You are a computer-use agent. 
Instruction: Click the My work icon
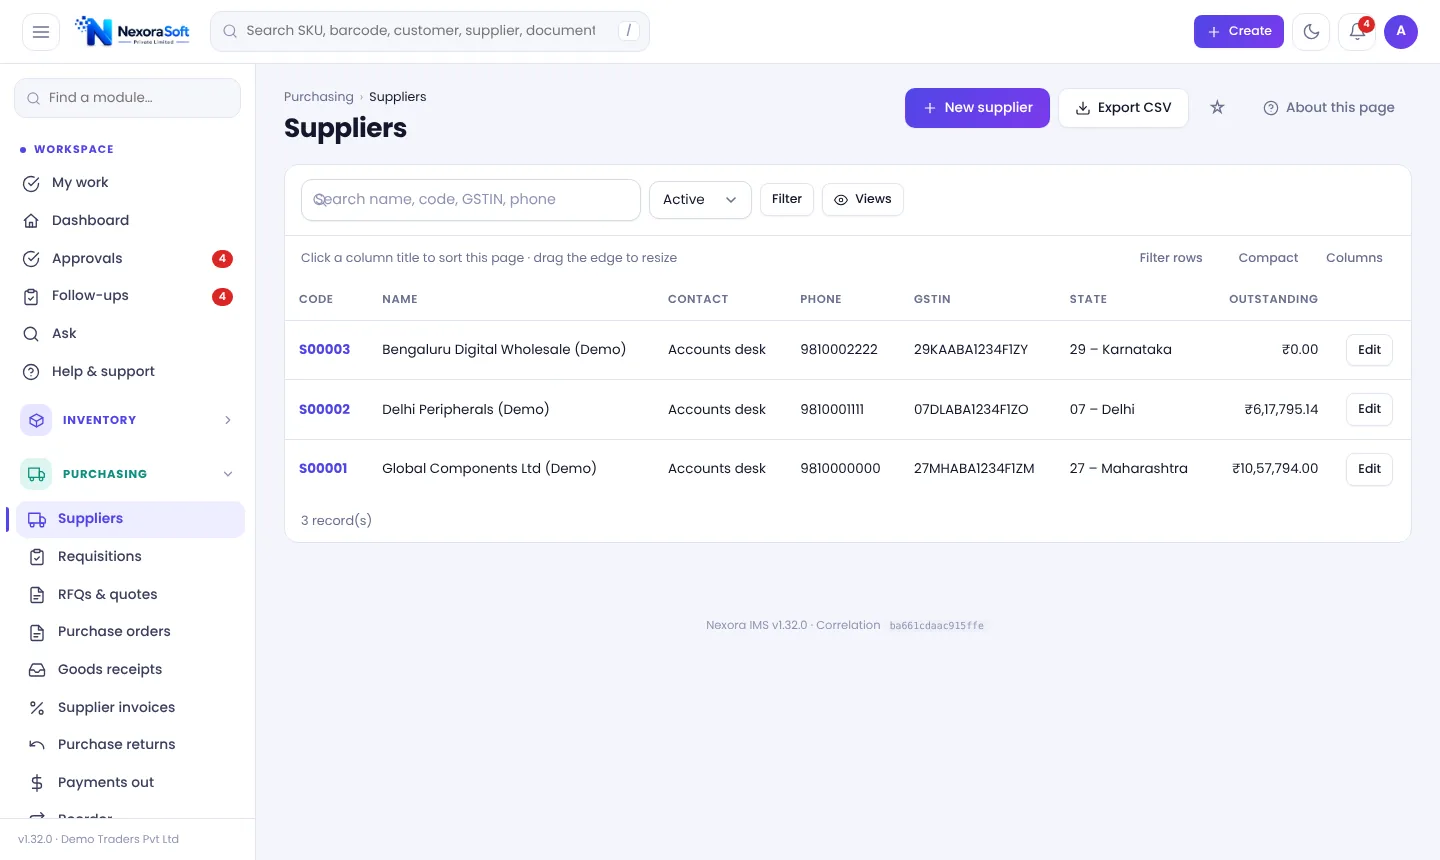coord(31,183)
